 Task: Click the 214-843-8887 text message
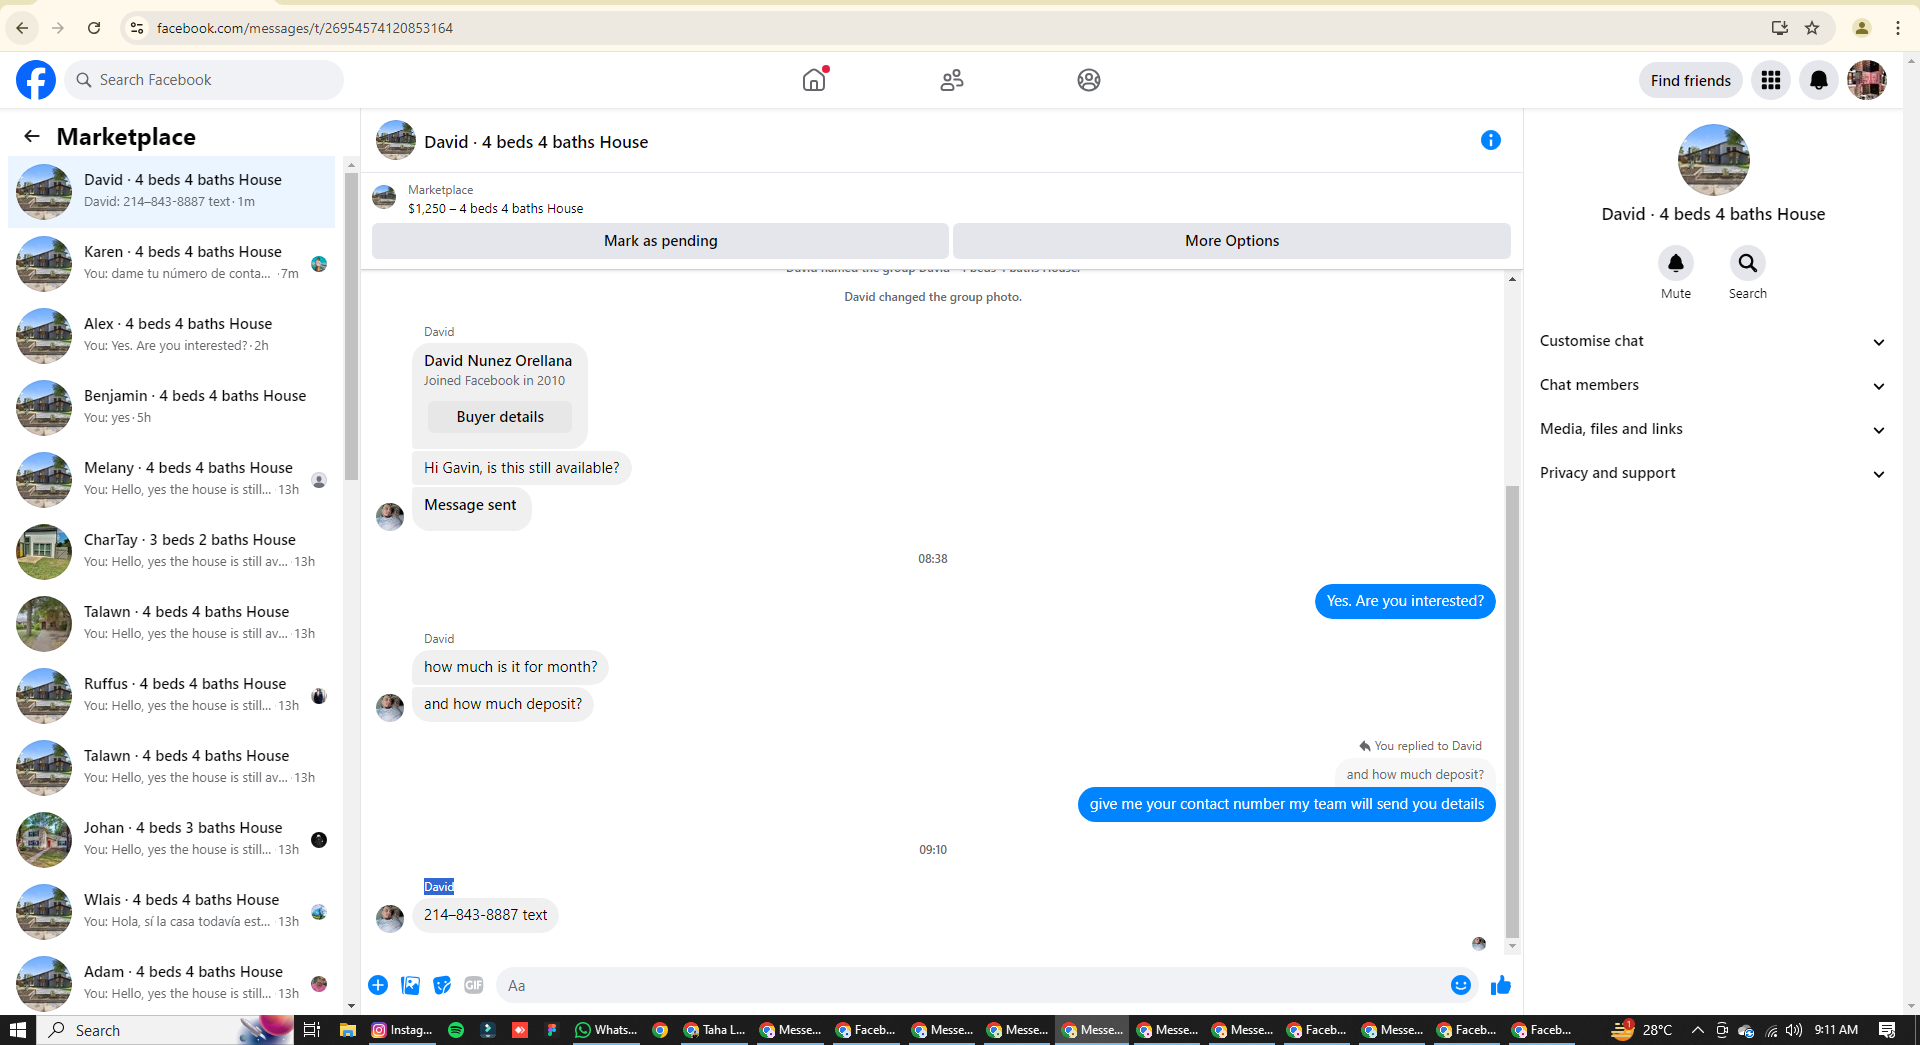click(485, 915)
